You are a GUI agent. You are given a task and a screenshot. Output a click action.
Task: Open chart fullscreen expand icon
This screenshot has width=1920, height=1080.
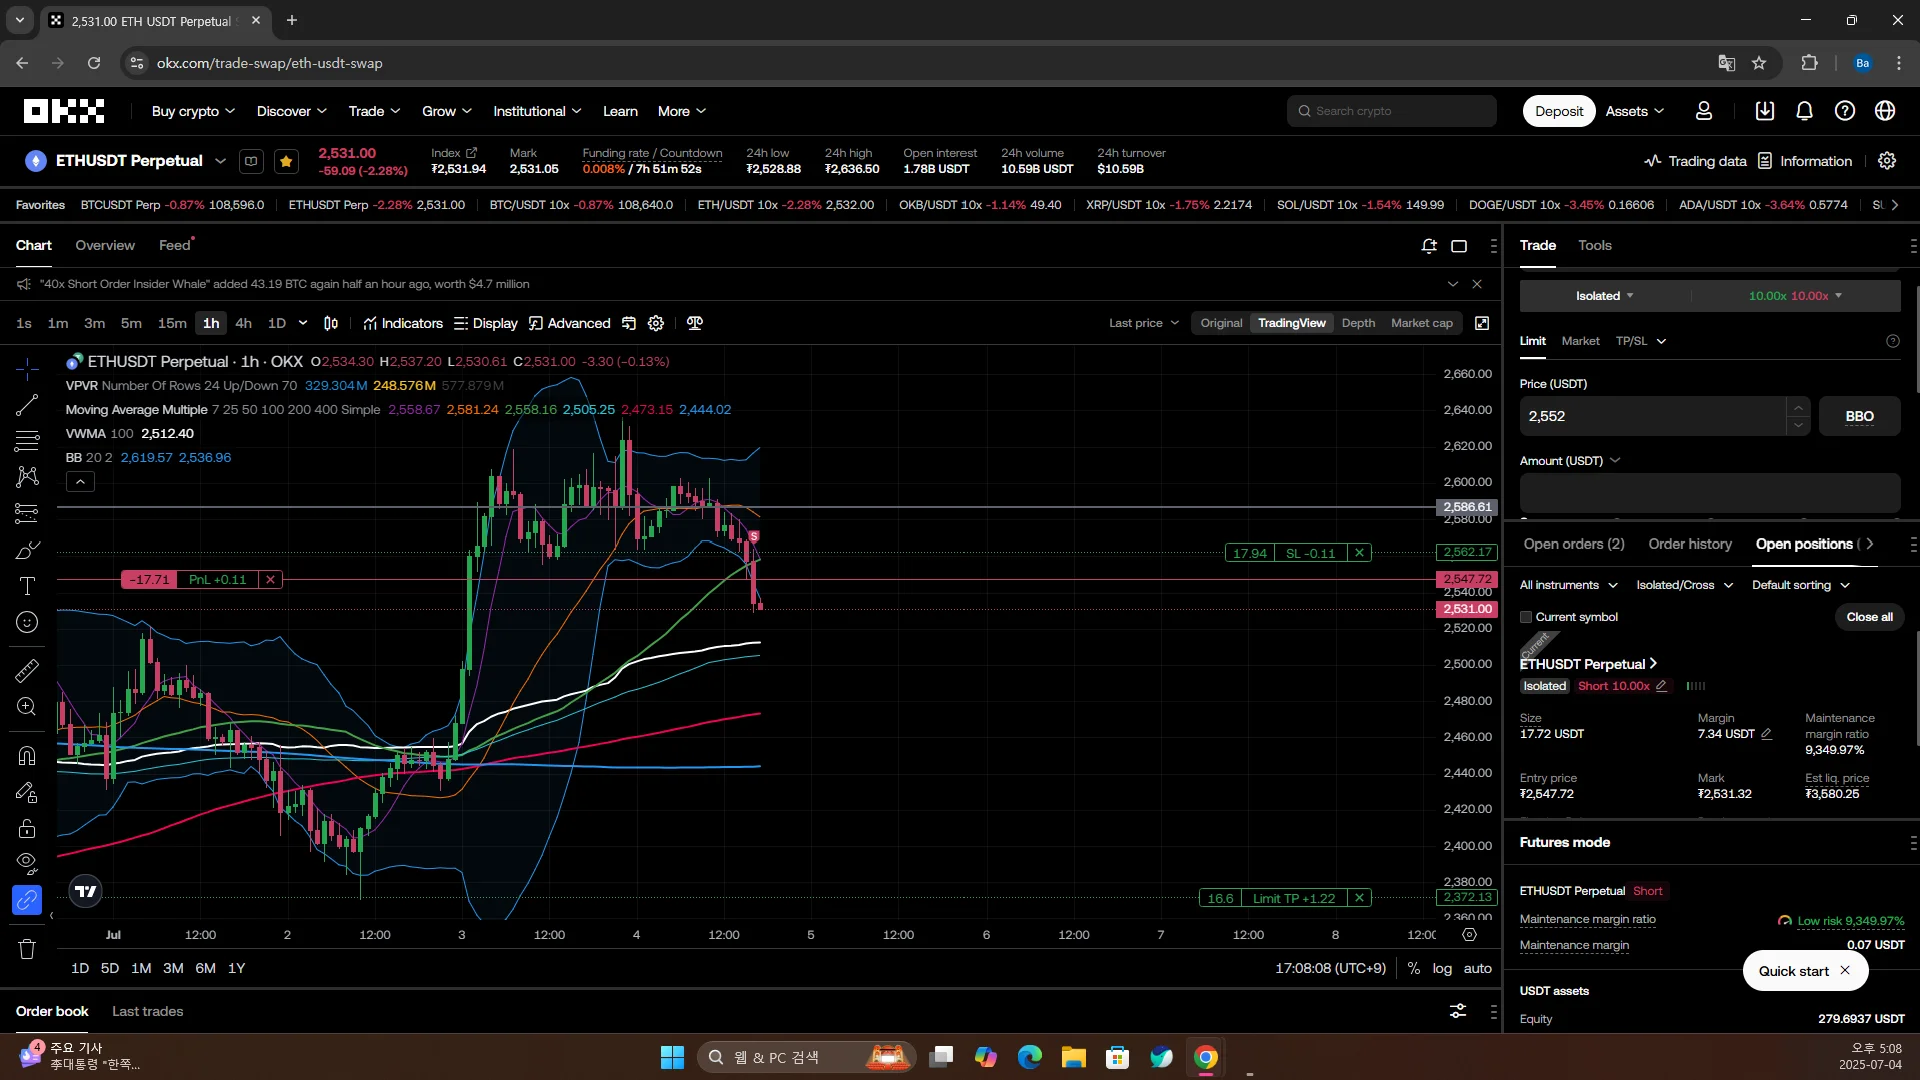coord(1482,323)
